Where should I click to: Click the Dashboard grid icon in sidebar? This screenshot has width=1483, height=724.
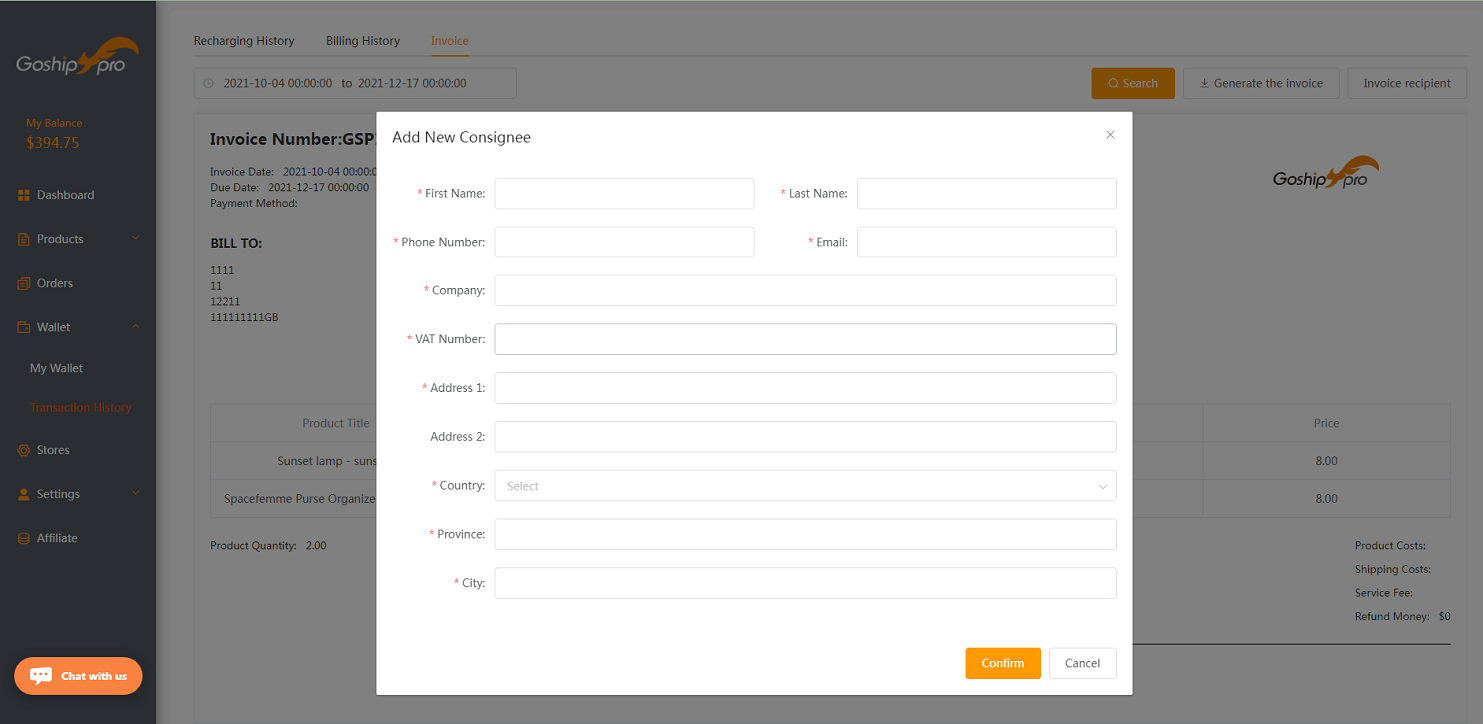pyautogui.click(x=24, y=195)
